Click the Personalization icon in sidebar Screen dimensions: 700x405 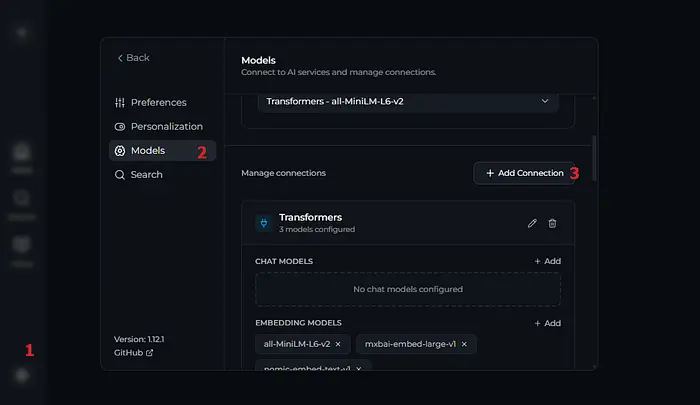point(120,127)
